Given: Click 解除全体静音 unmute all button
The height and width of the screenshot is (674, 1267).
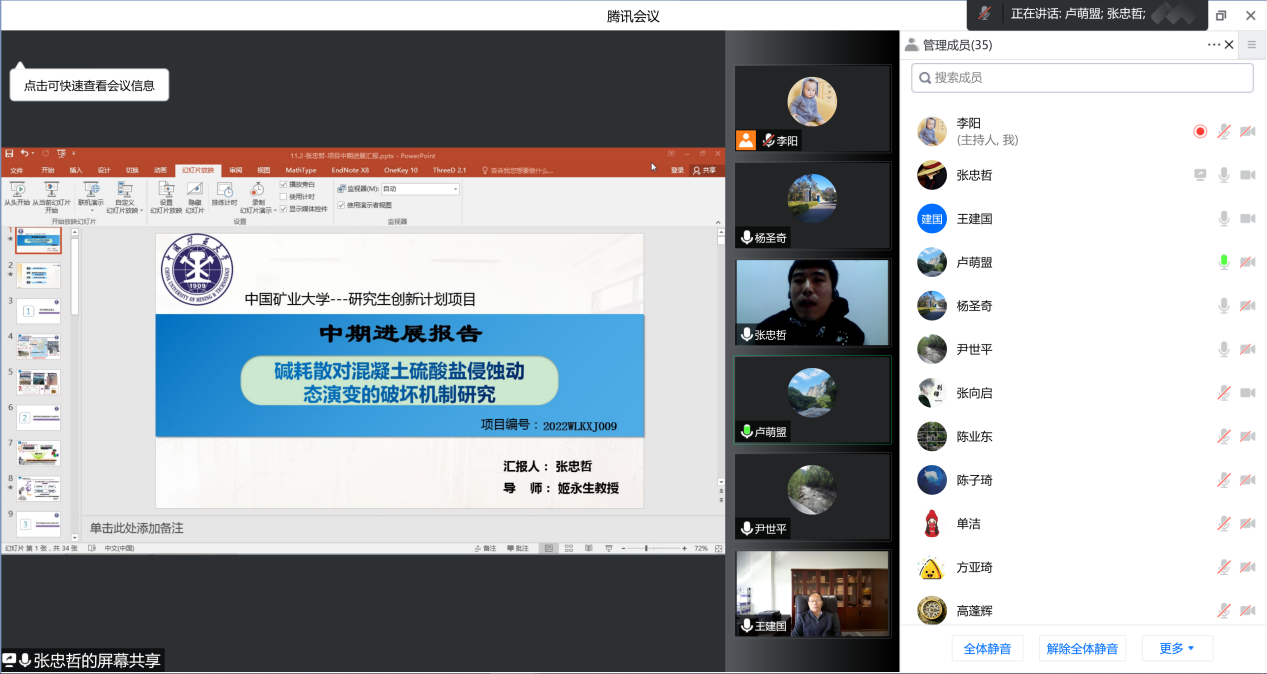Looking at the screenshot, I should coord(1082,648).
